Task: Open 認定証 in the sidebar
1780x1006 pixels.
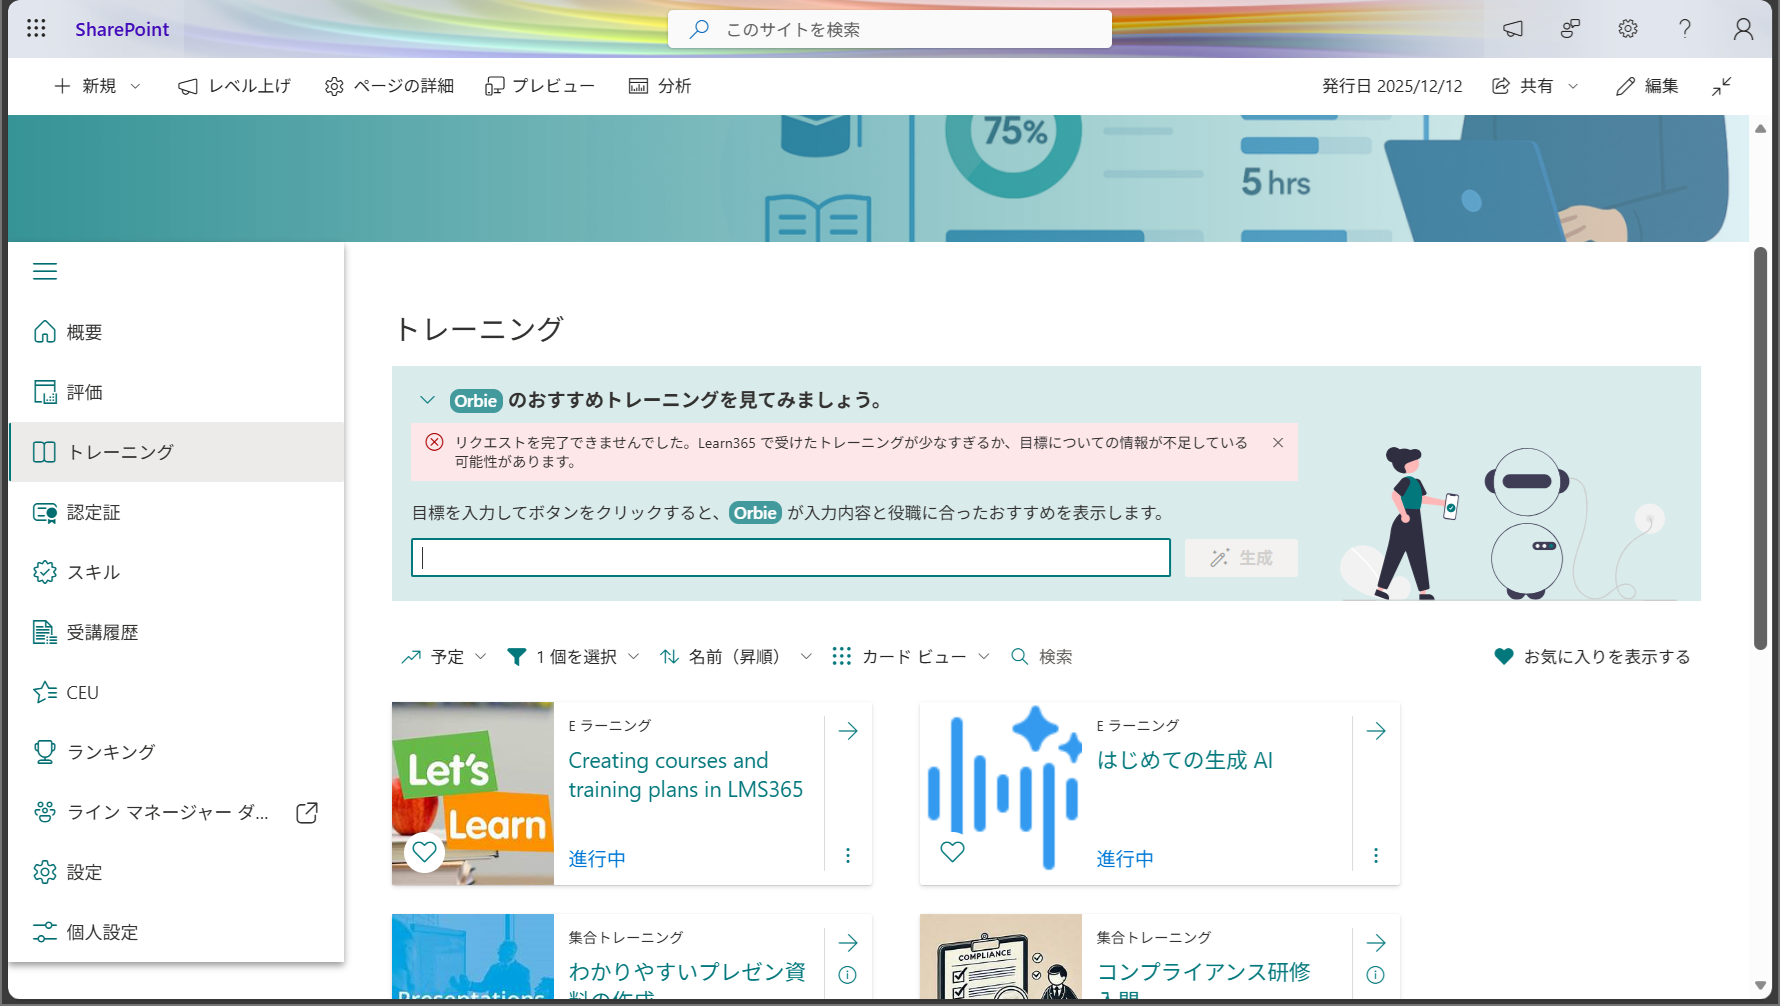Action: (x=176, y=512)
